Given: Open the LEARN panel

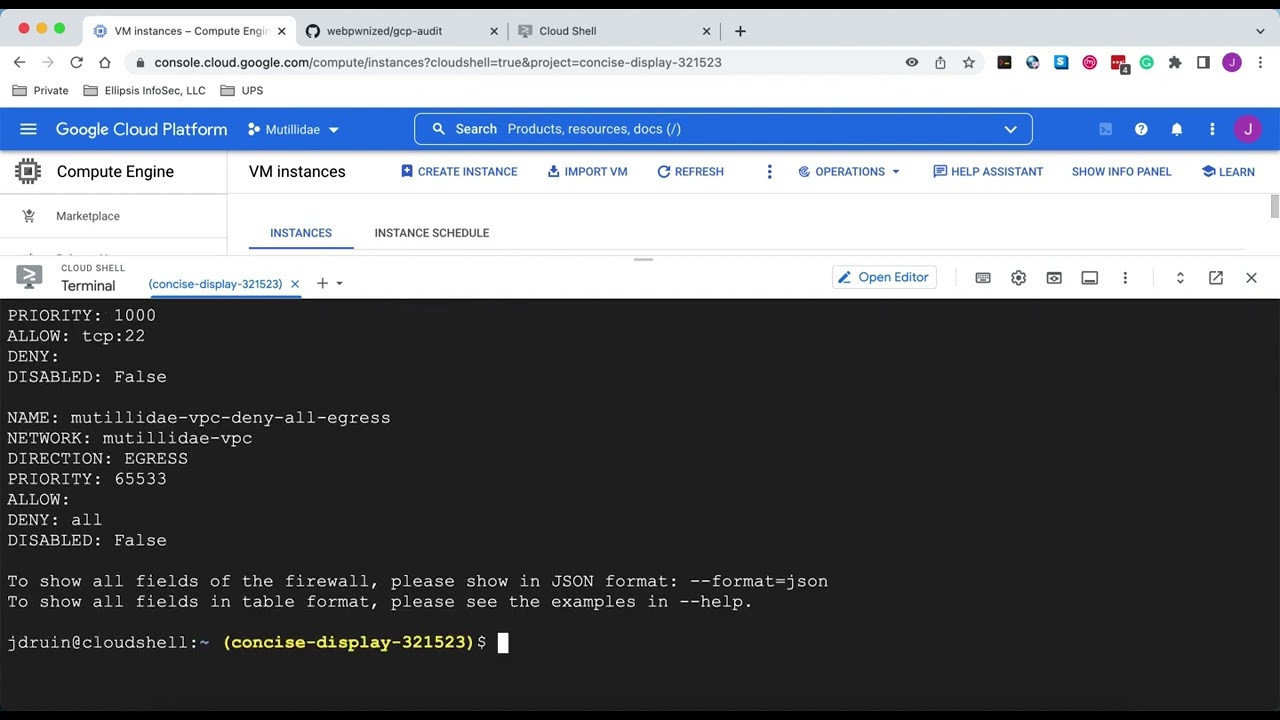Looking at the screenshot, I should pyautogui.click(x=1228, y=172).
